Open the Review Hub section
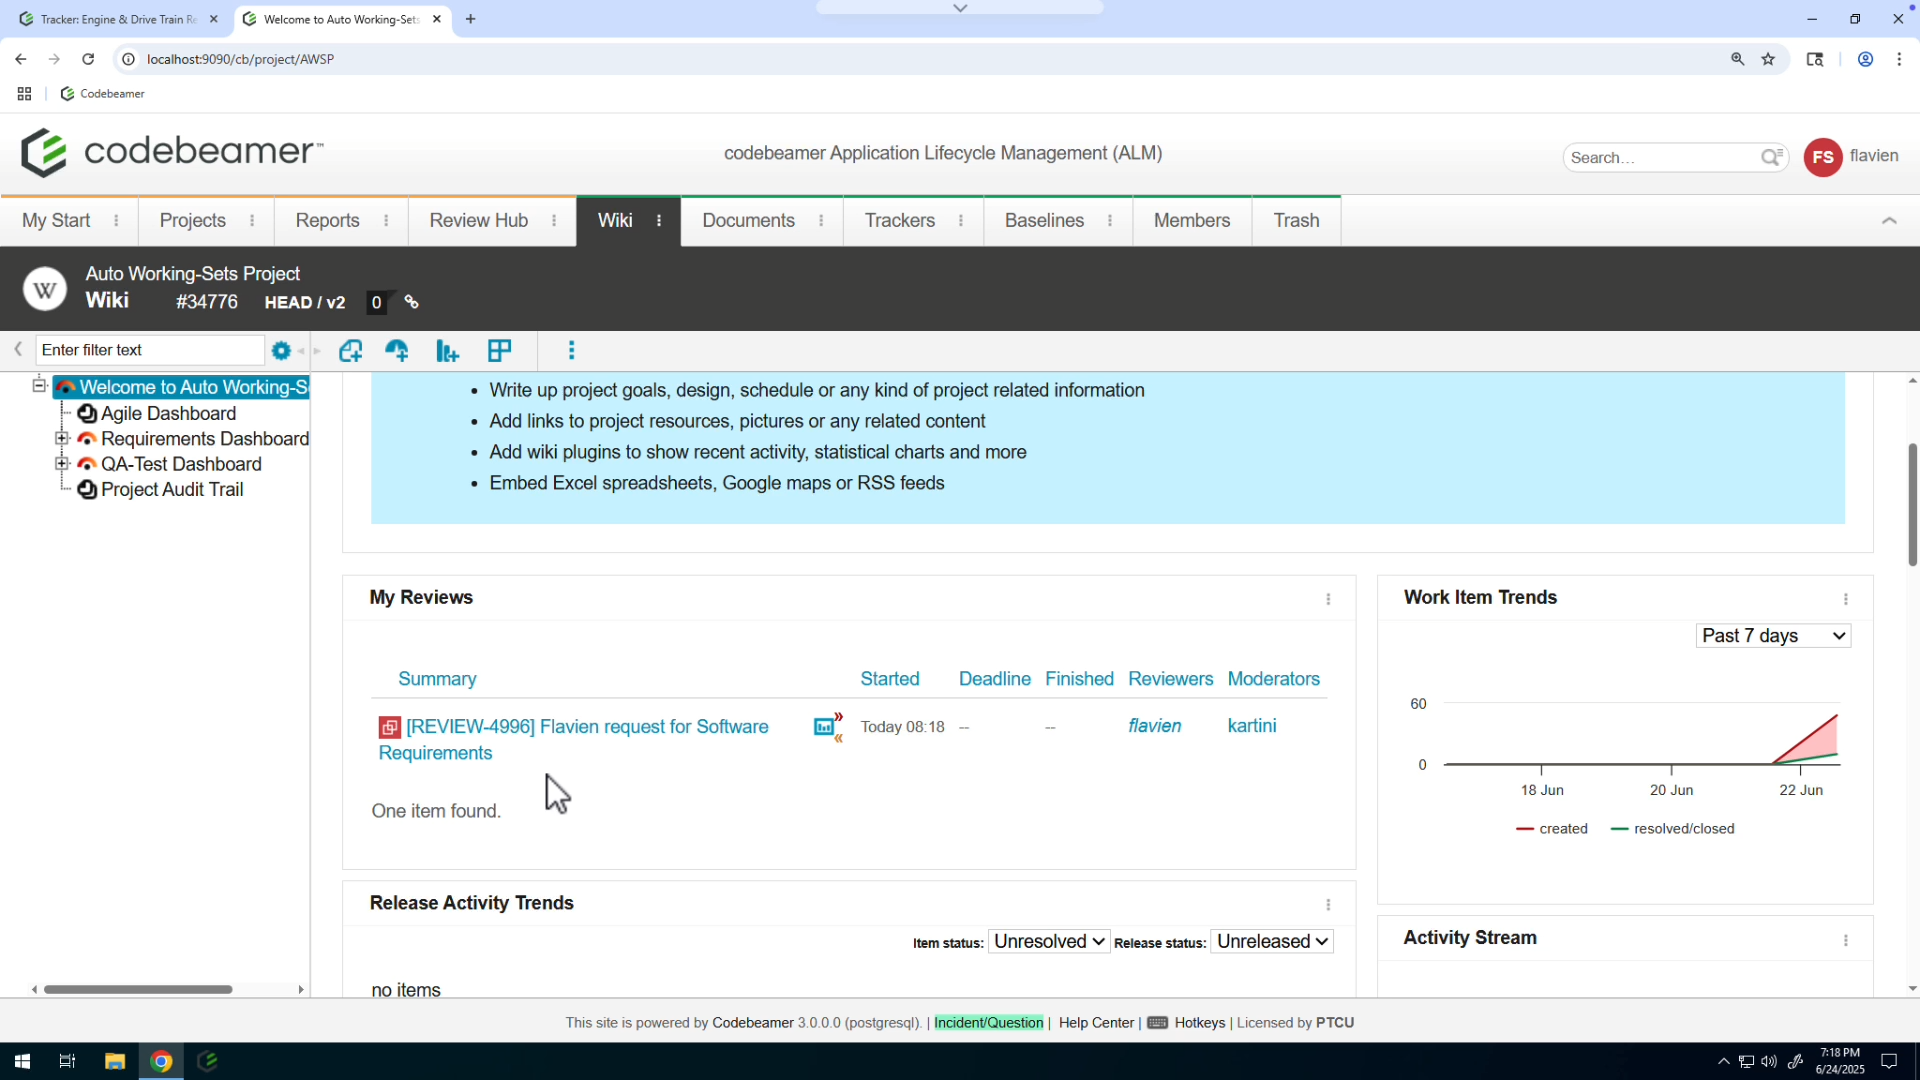 [478, 220]
